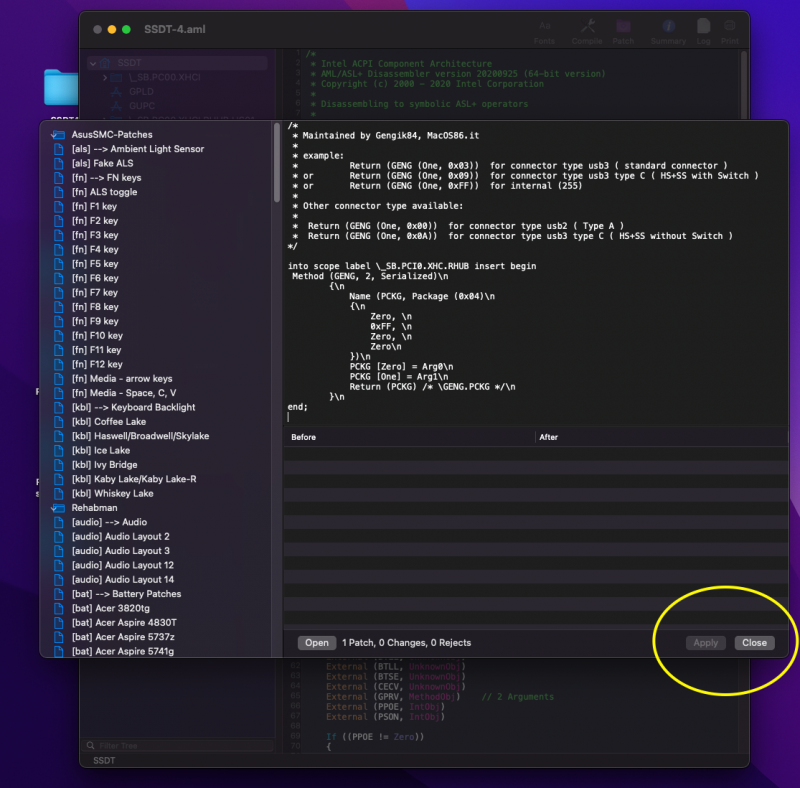Choose the [kbl] Coffee Lake patch

pos(112,422)
